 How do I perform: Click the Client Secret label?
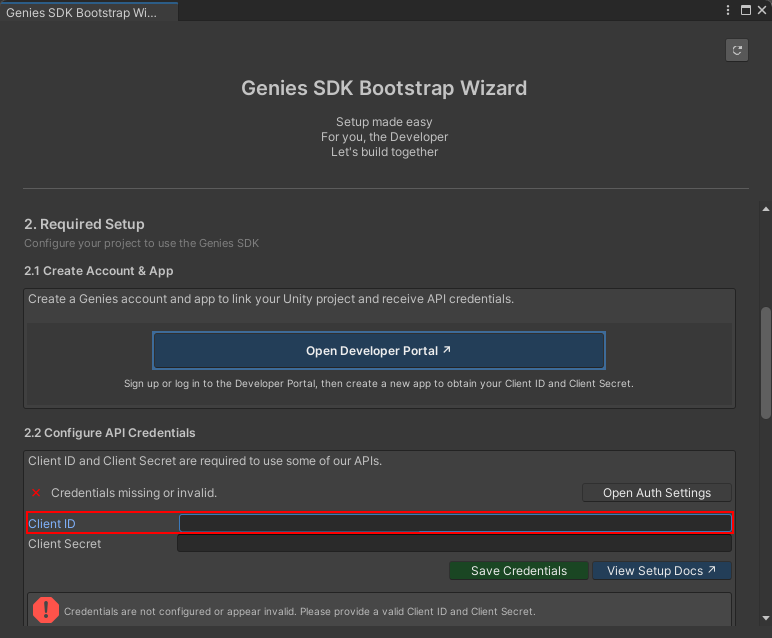click(x=64, y=544)
